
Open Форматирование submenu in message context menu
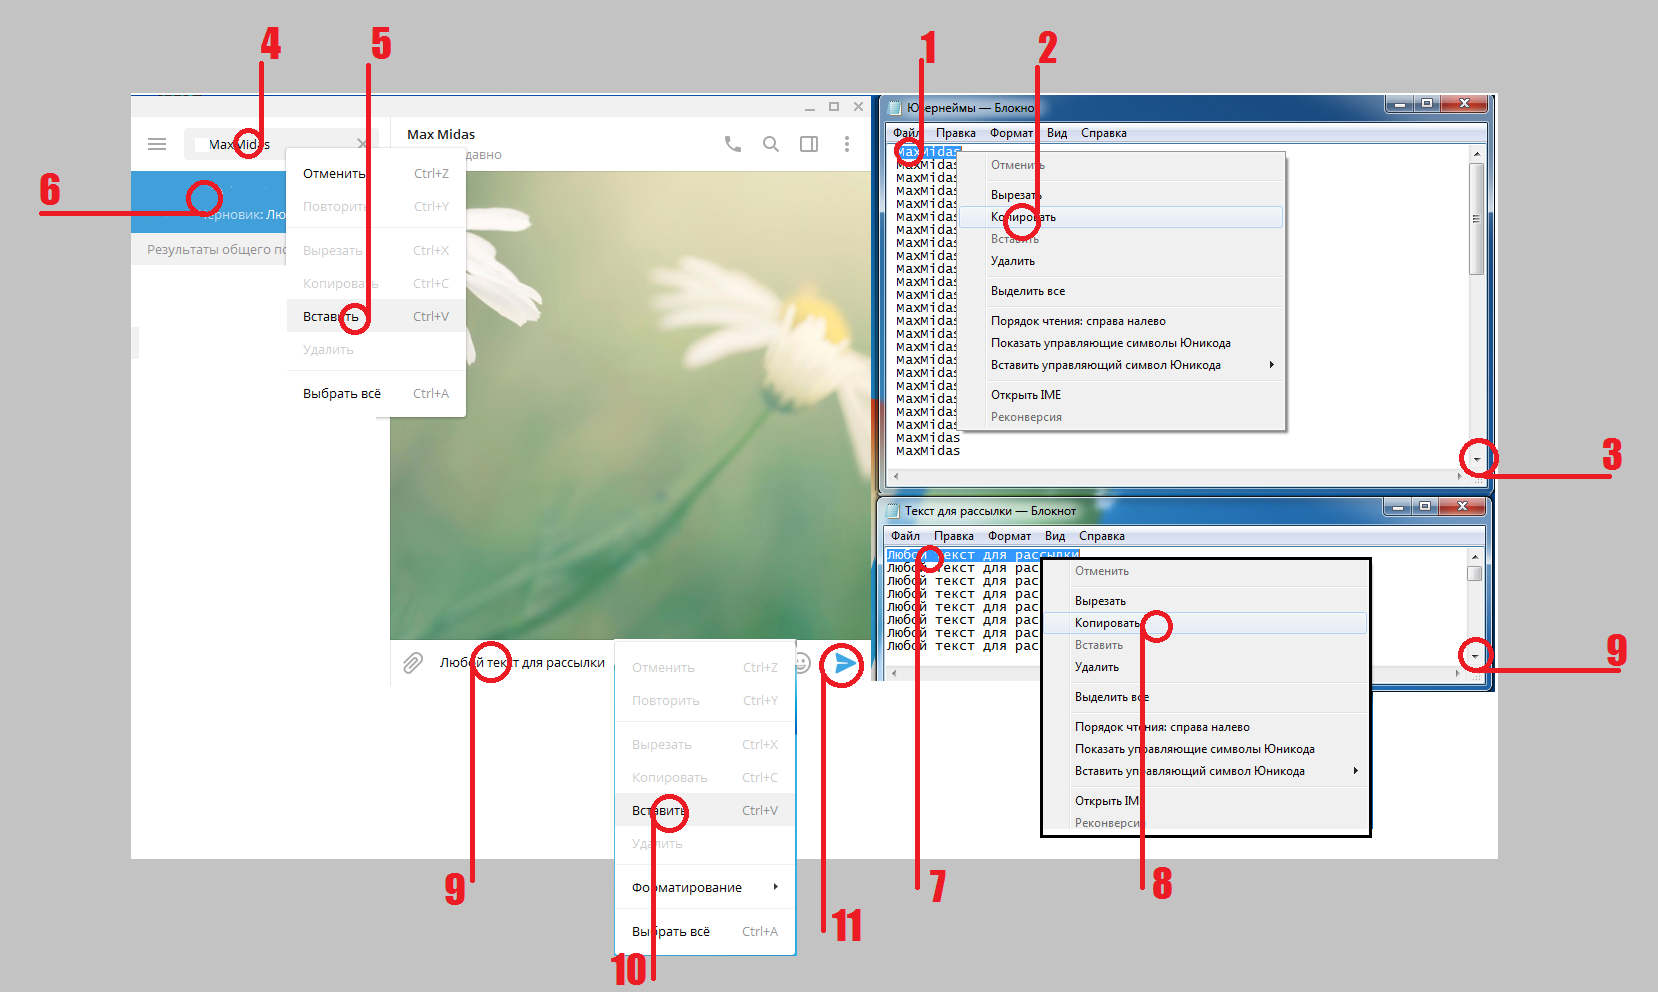(x=705, y=887)
